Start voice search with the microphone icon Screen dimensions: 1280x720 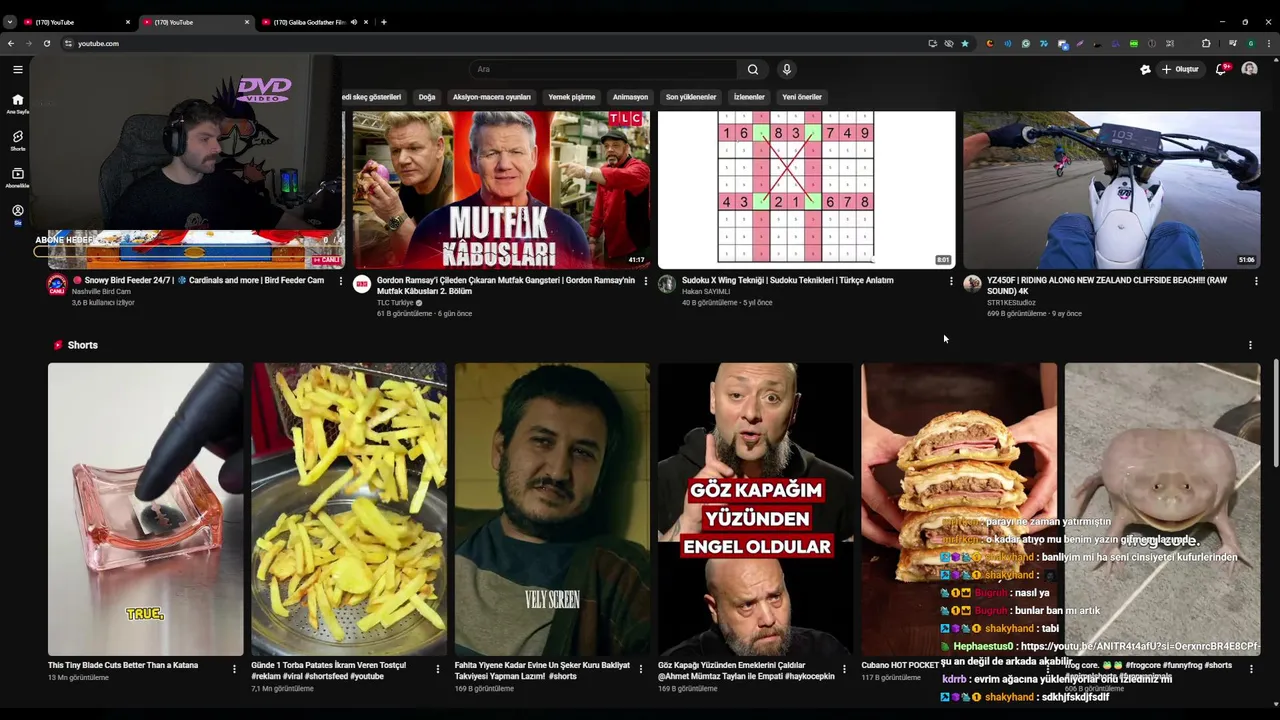pos(787,69)
